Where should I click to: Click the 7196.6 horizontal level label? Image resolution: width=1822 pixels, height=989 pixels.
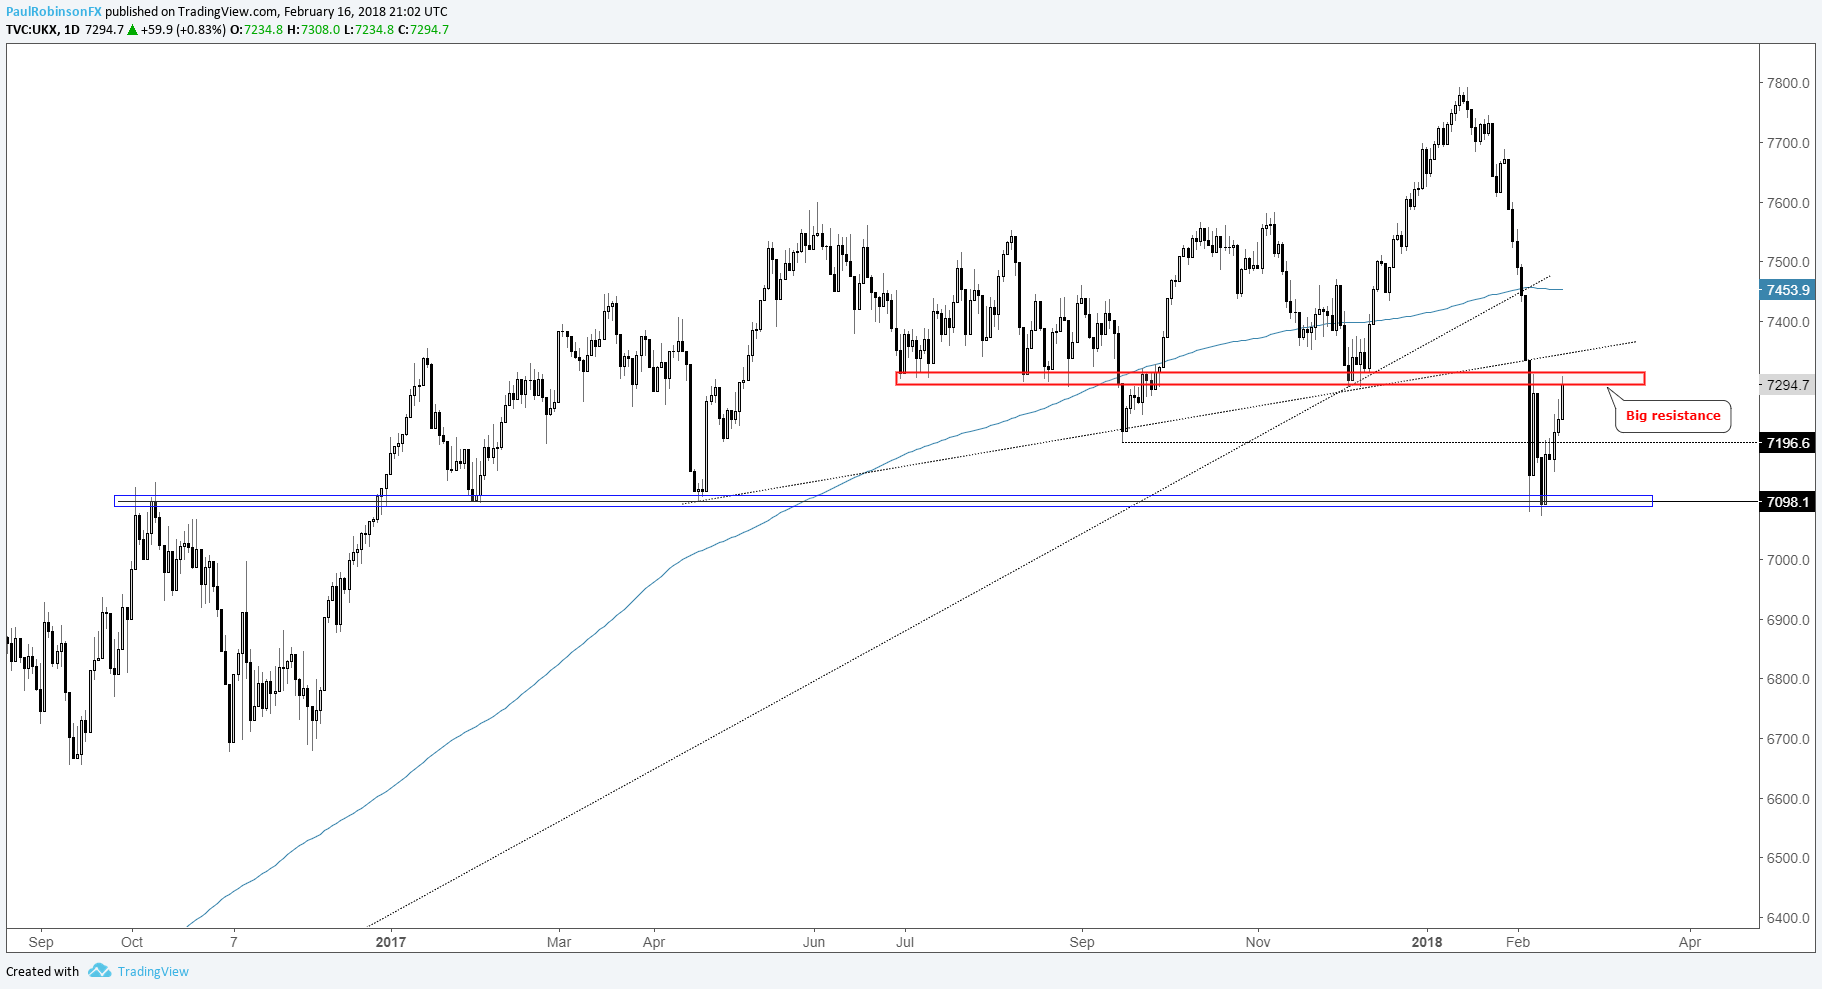point(1787,443)
